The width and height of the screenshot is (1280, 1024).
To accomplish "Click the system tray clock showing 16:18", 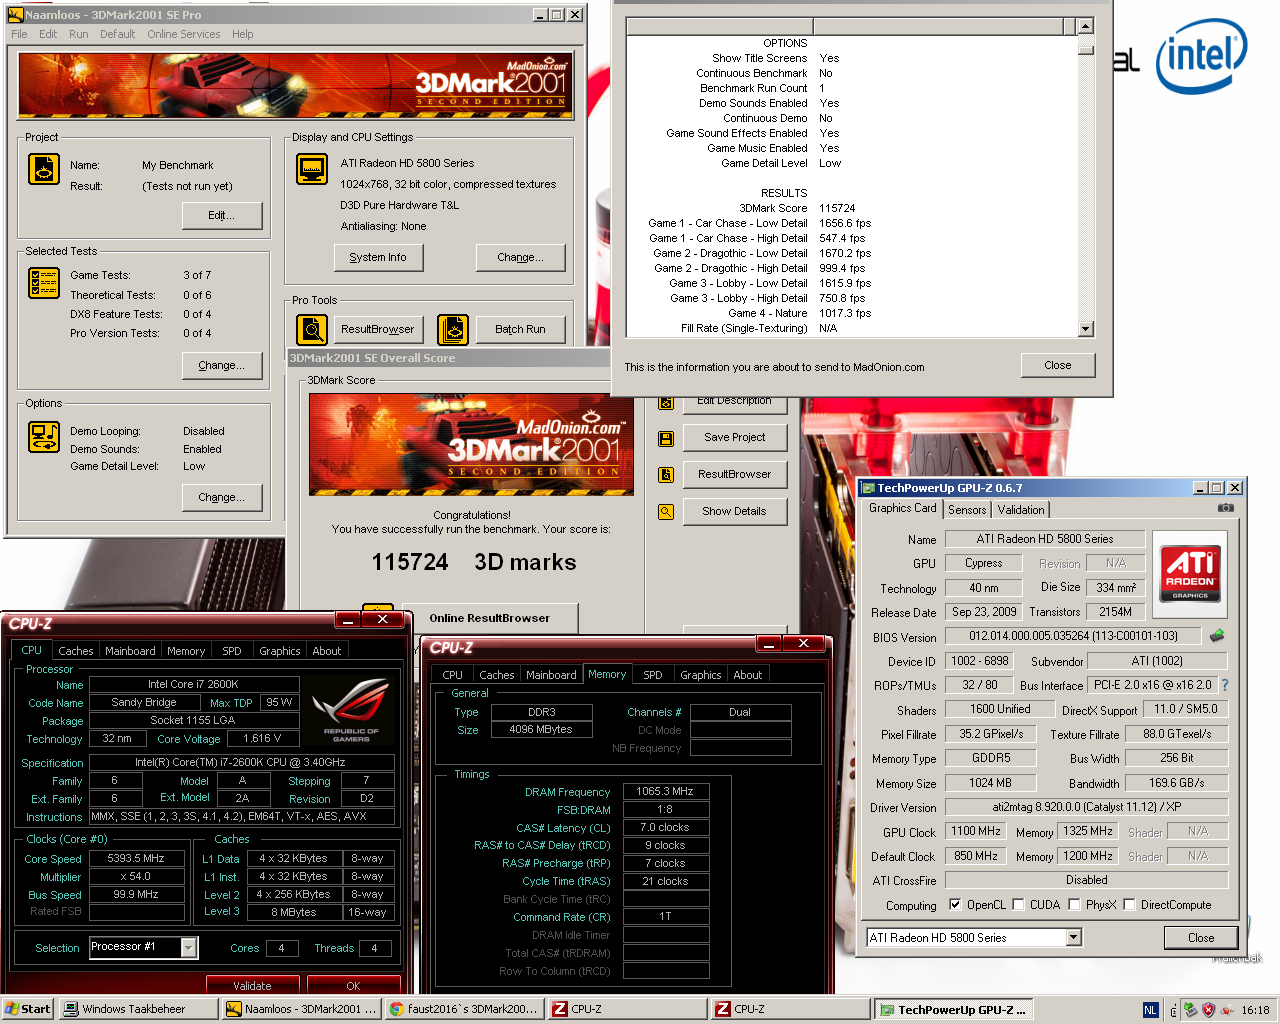I will 1255,1010.
